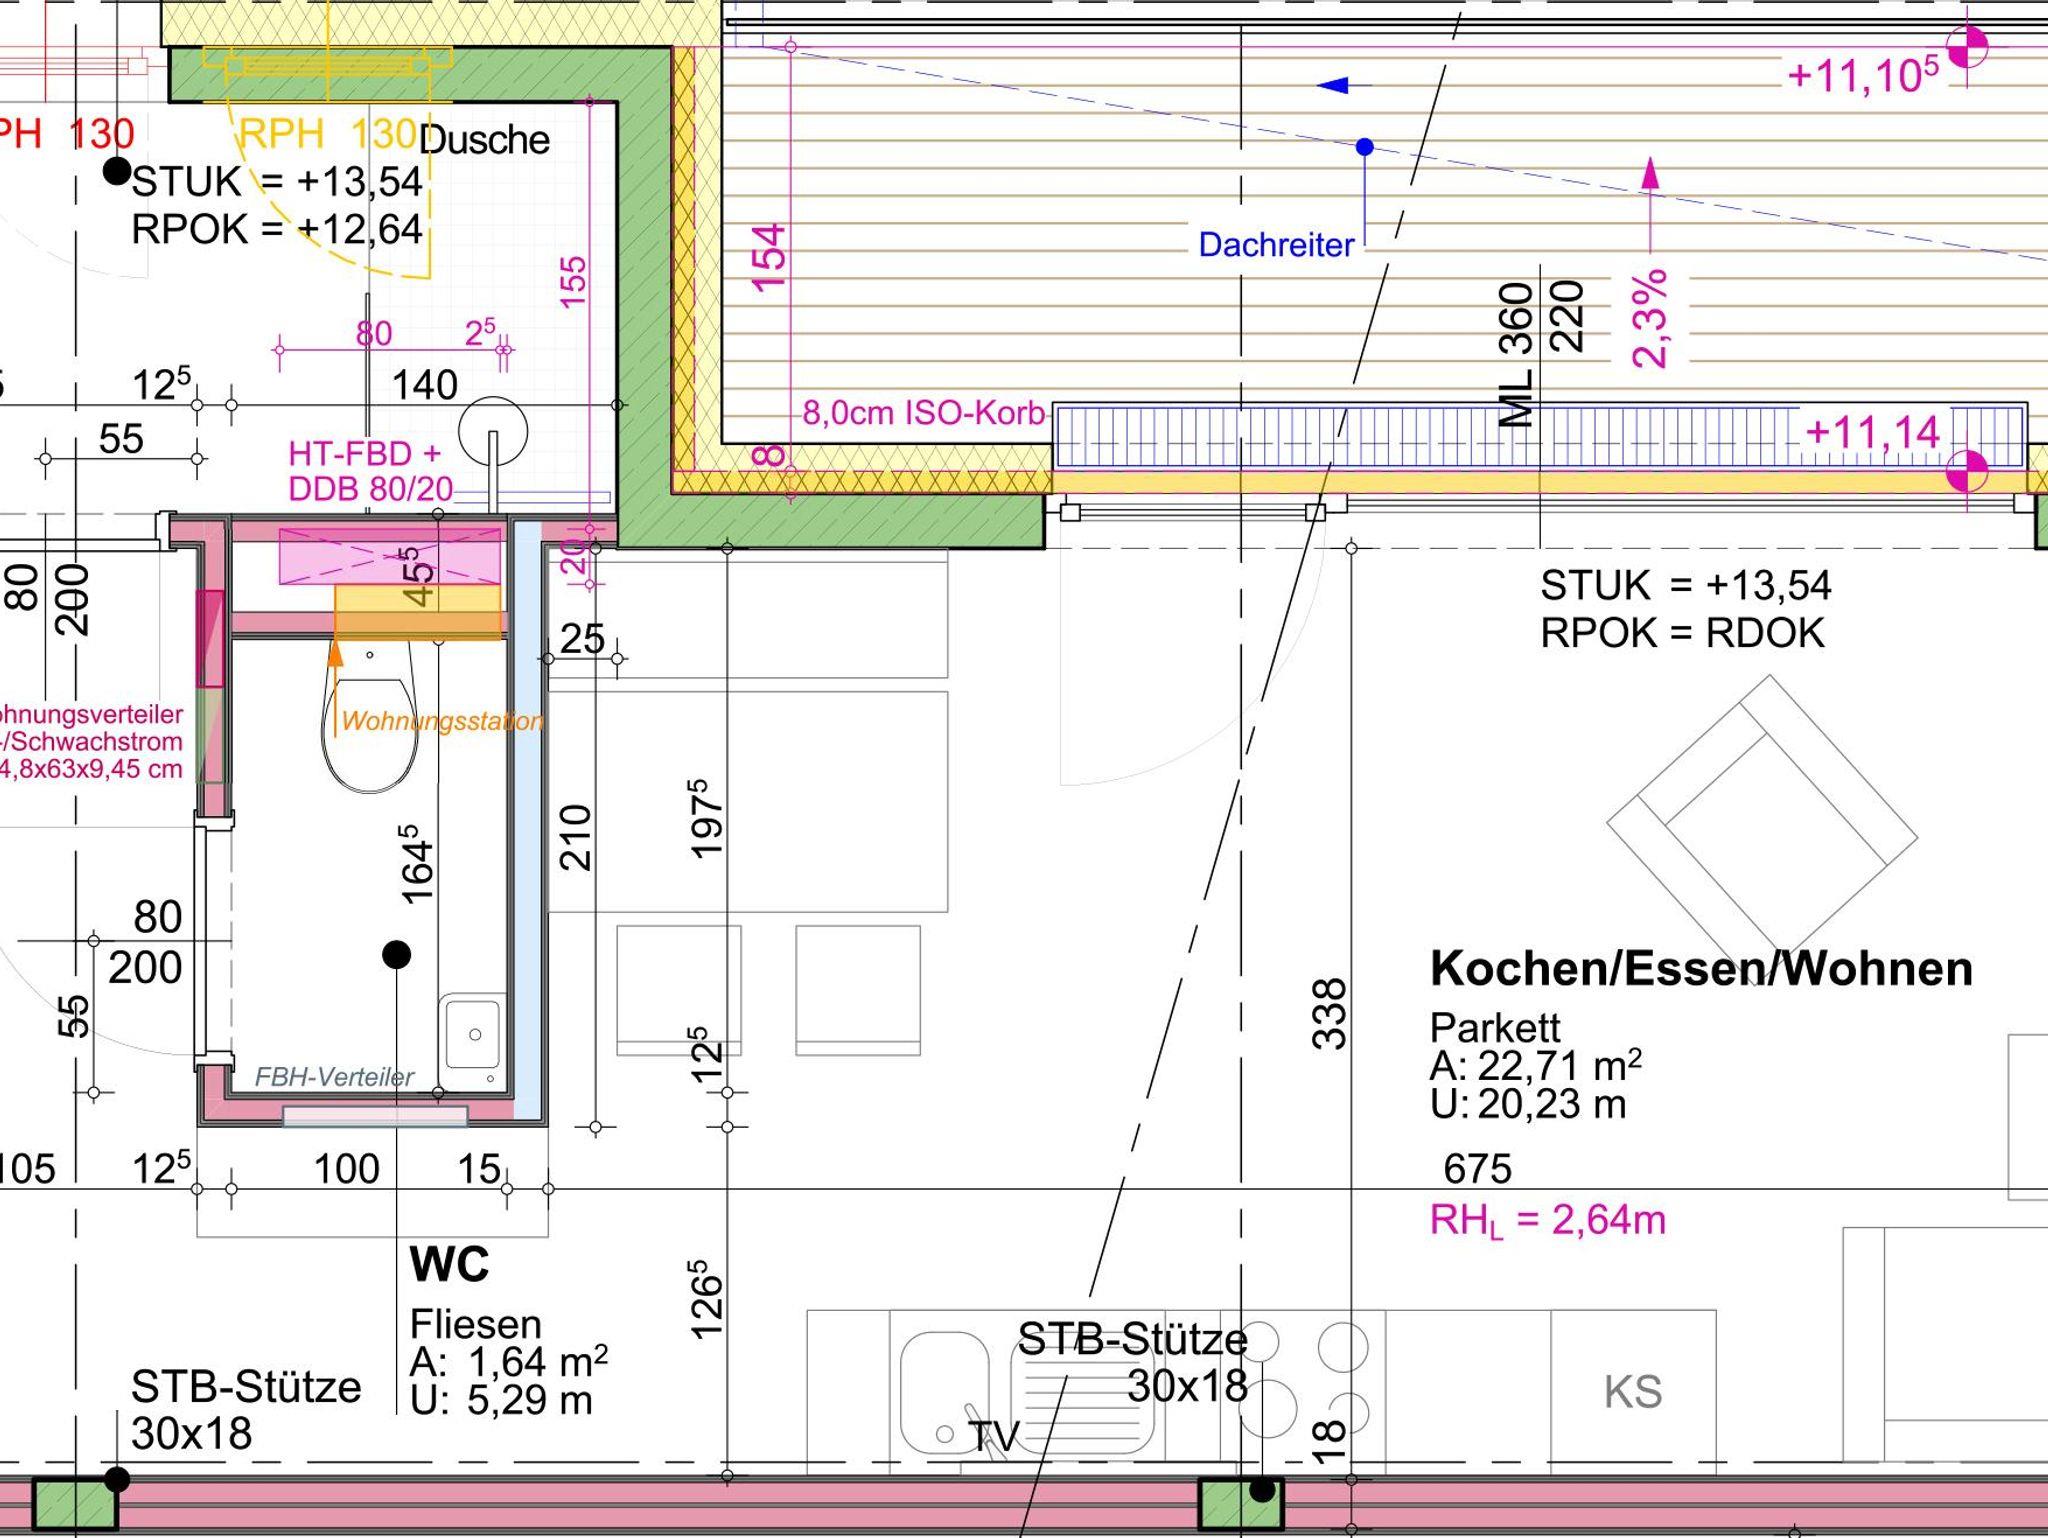Click the blue left-pointing flow arrow
The width and height of the screenshot is (2048, 1538).
(1335, 86)
